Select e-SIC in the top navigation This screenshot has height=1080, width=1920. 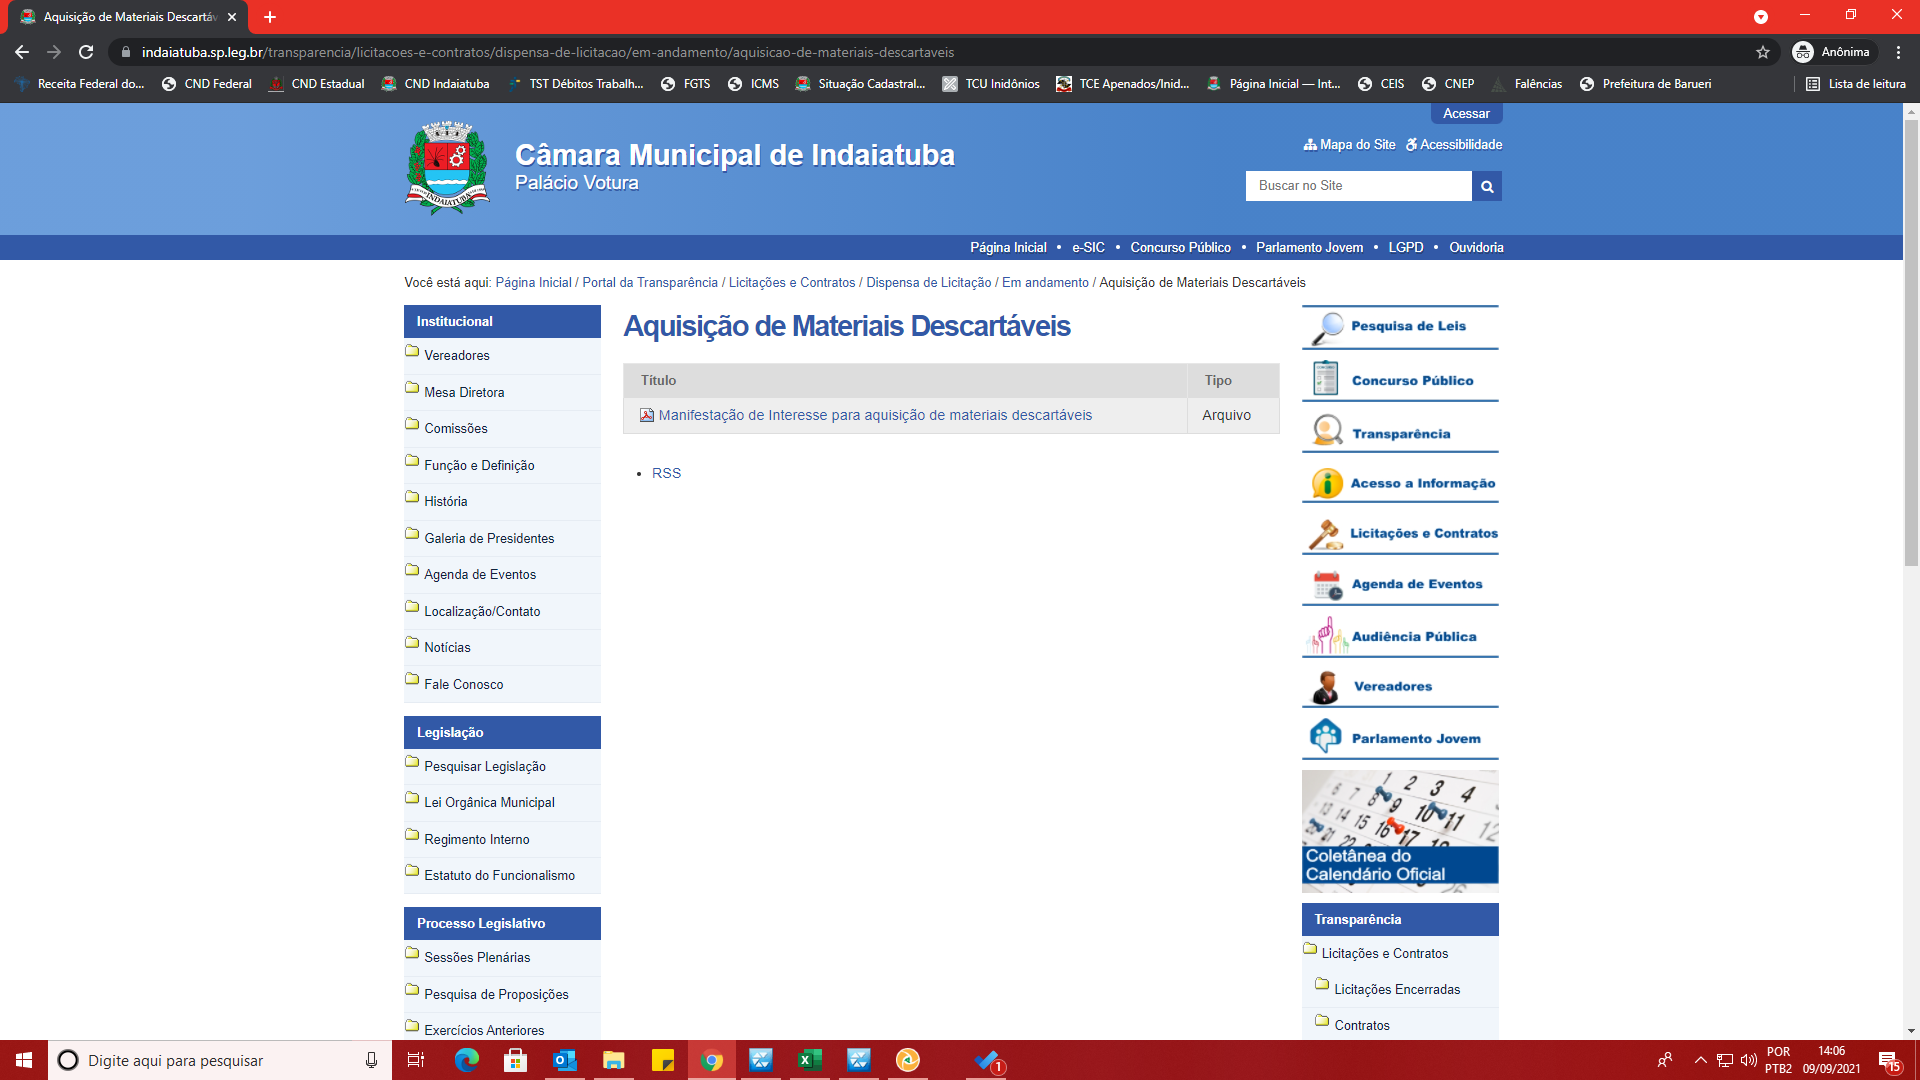point(1088,248)
